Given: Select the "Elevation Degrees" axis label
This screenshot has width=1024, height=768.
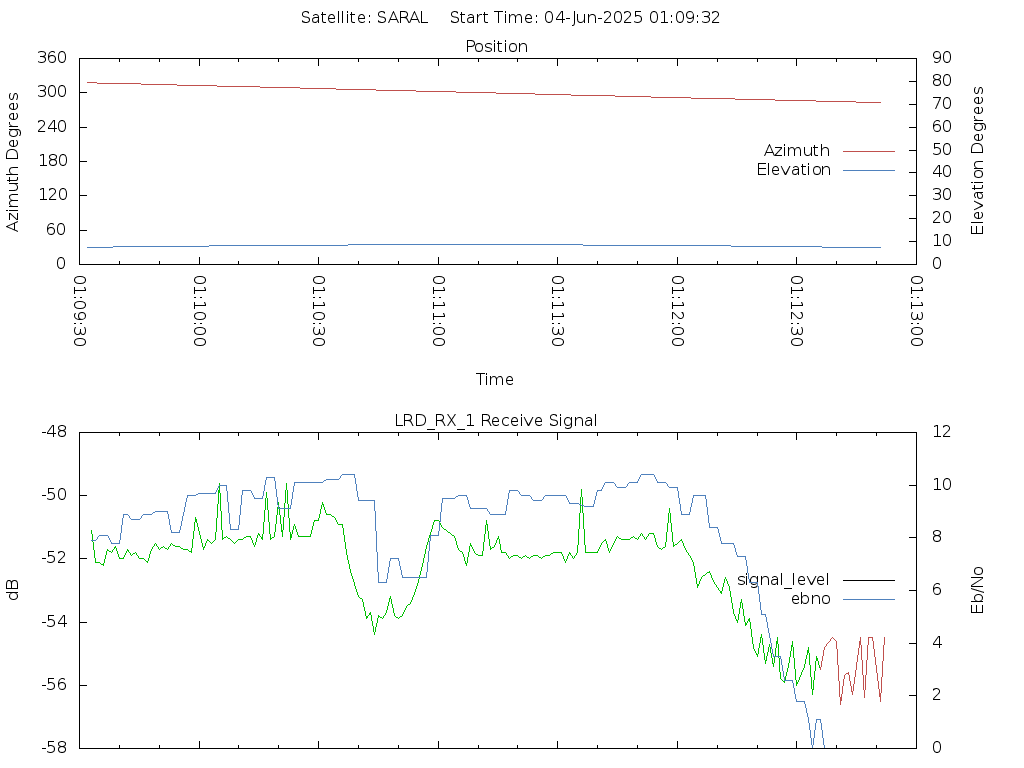Looking at the screenshot, I should pyautogui.click(x=978, y=161).
